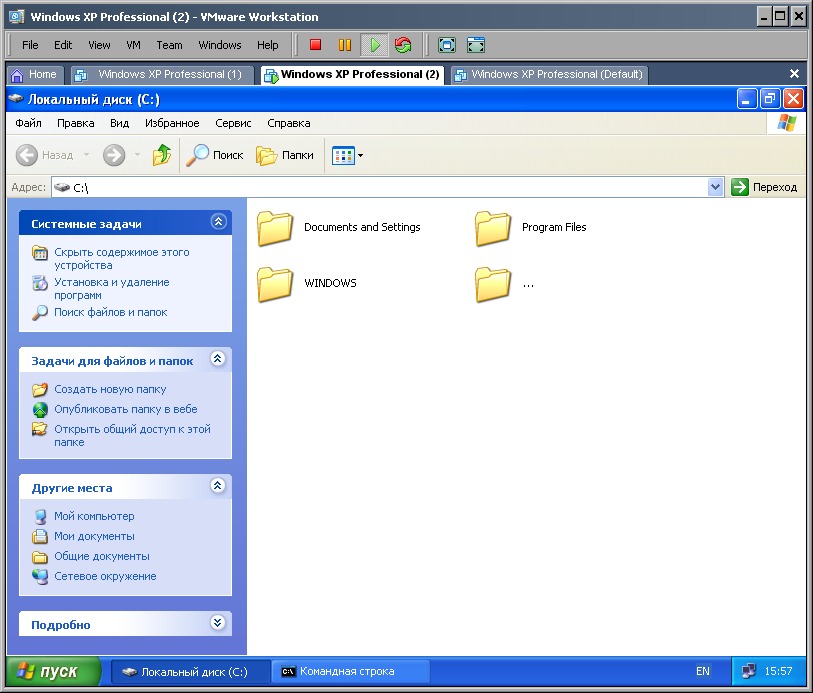Select the Program Files folder
The image size is (813, 693).
click(492, 228)
